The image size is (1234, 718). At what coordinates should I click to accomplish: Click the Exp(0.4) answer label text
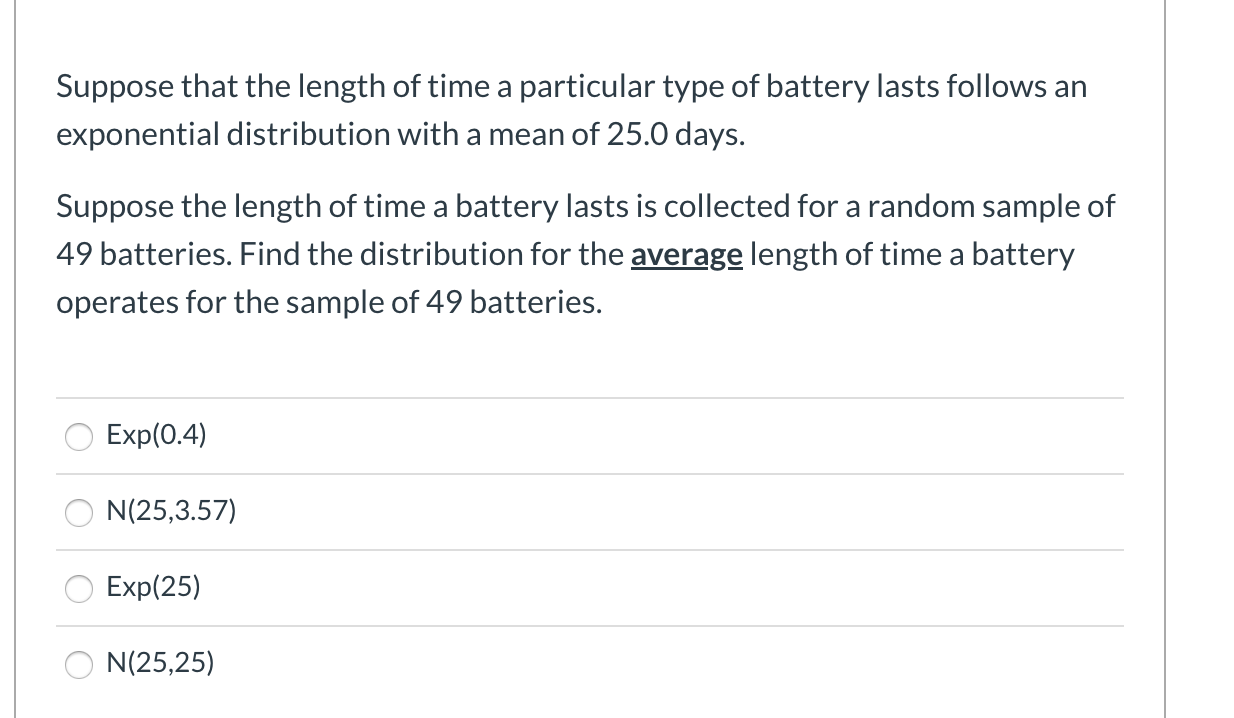click(156, 435)
